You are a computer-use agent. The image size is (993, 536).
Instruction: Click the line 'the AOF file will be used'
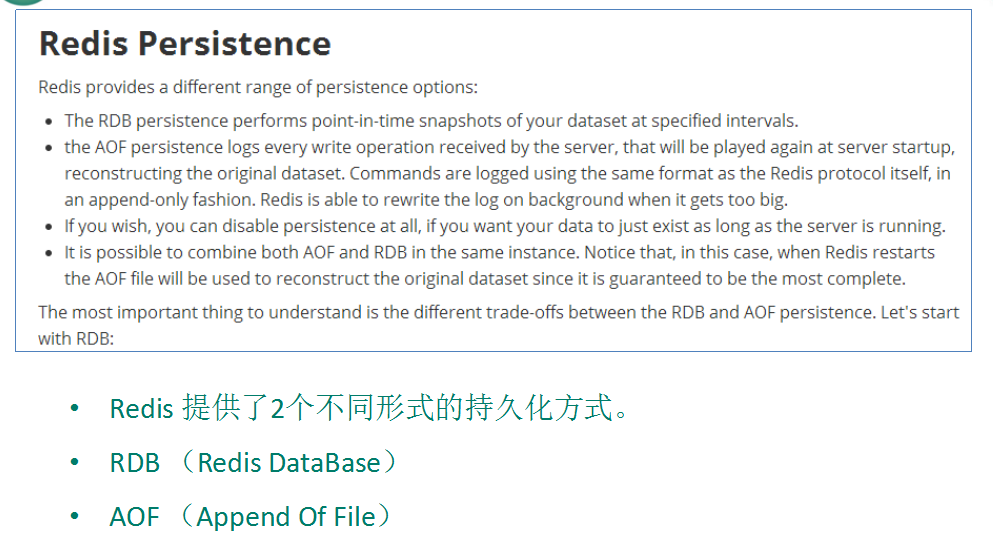coord(485,279)
